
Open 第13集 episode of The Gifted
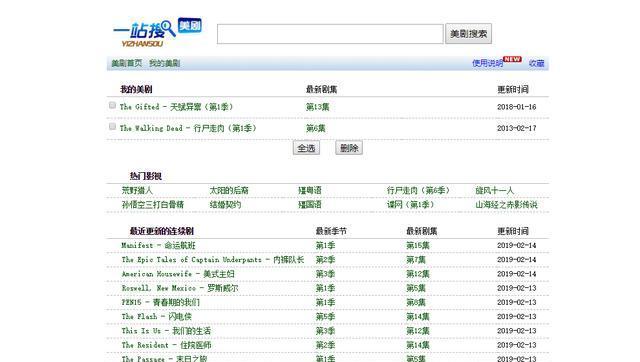(318, 107)
